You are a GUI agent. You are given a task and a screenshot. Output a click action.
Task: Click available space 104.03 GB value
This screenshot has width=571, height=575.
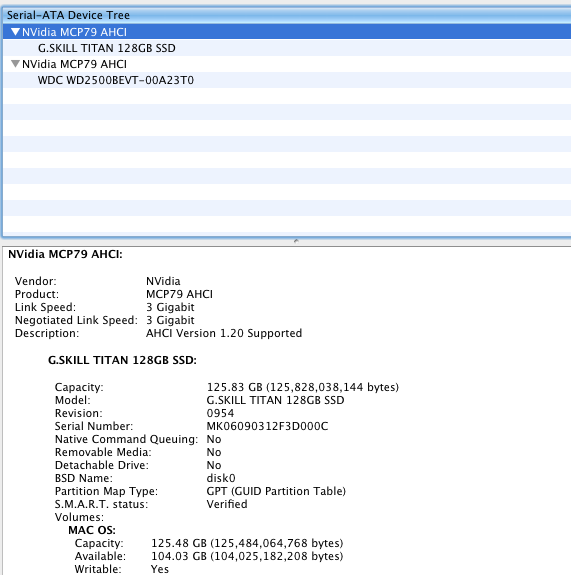click(247, 556)
